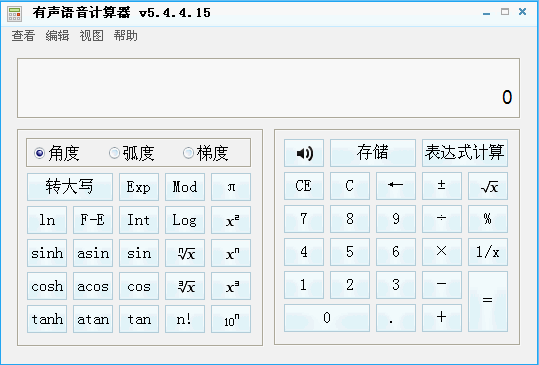Click the number 1 key
Image resolution: width=539 pixels, height=365 pixels.
(304, 285)
